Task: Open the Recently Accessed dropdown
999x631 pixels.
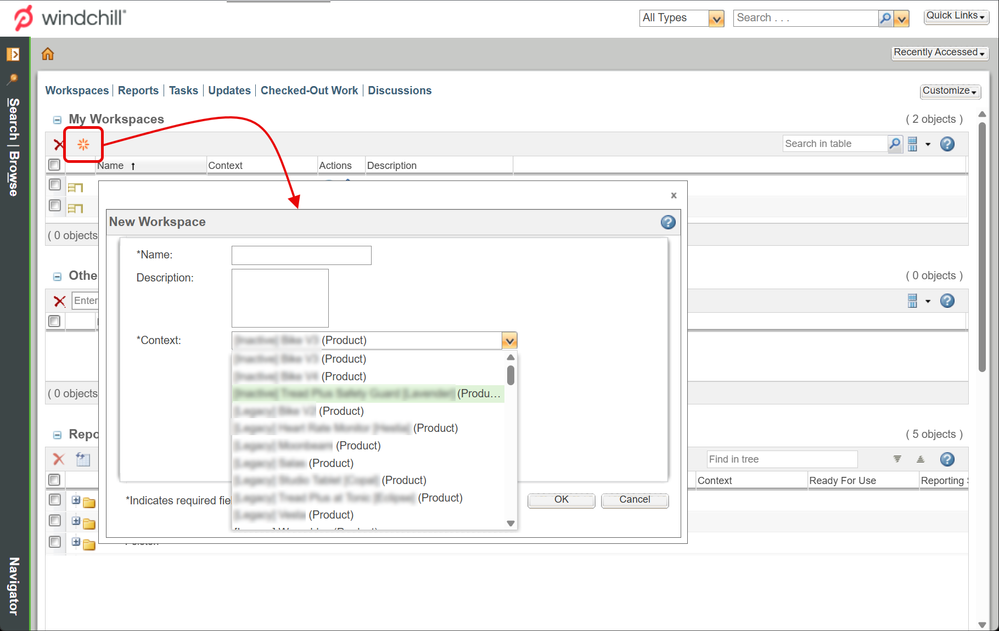Action: (939, 53)
